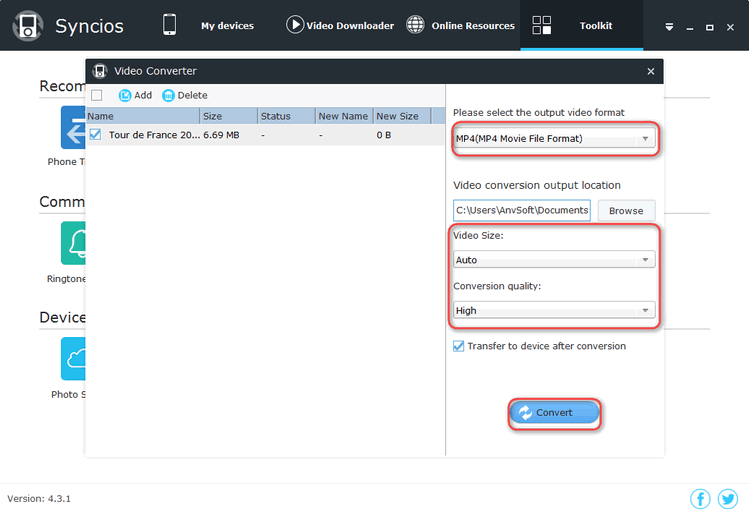Click the phone device icon

tap(170, 25)
